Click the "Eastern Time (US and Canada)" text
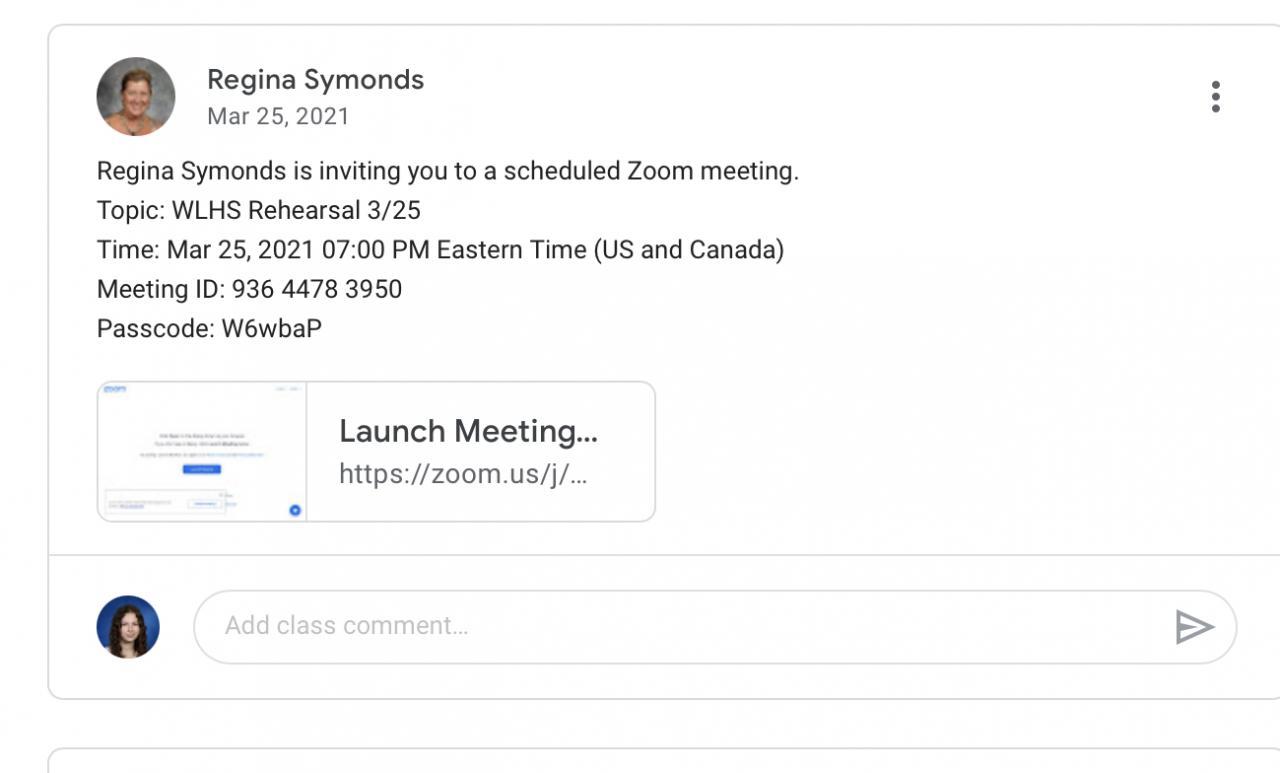Viewport: 1280px width, 773px height. click(610, 250)
